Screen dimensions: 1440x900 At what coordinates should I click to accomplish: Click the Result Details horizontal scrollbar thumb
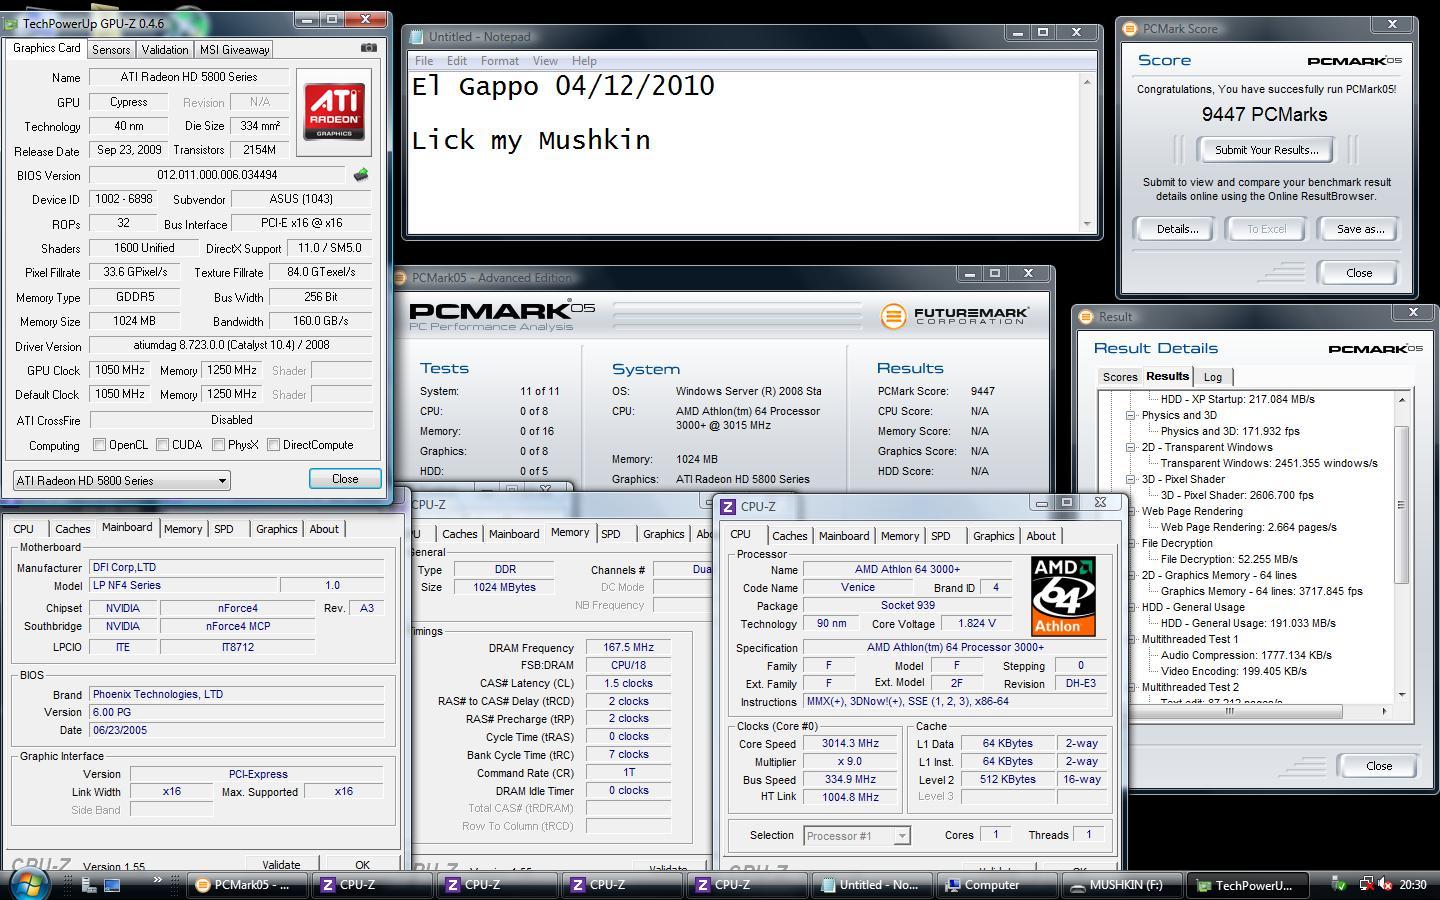coord(1229,711)
